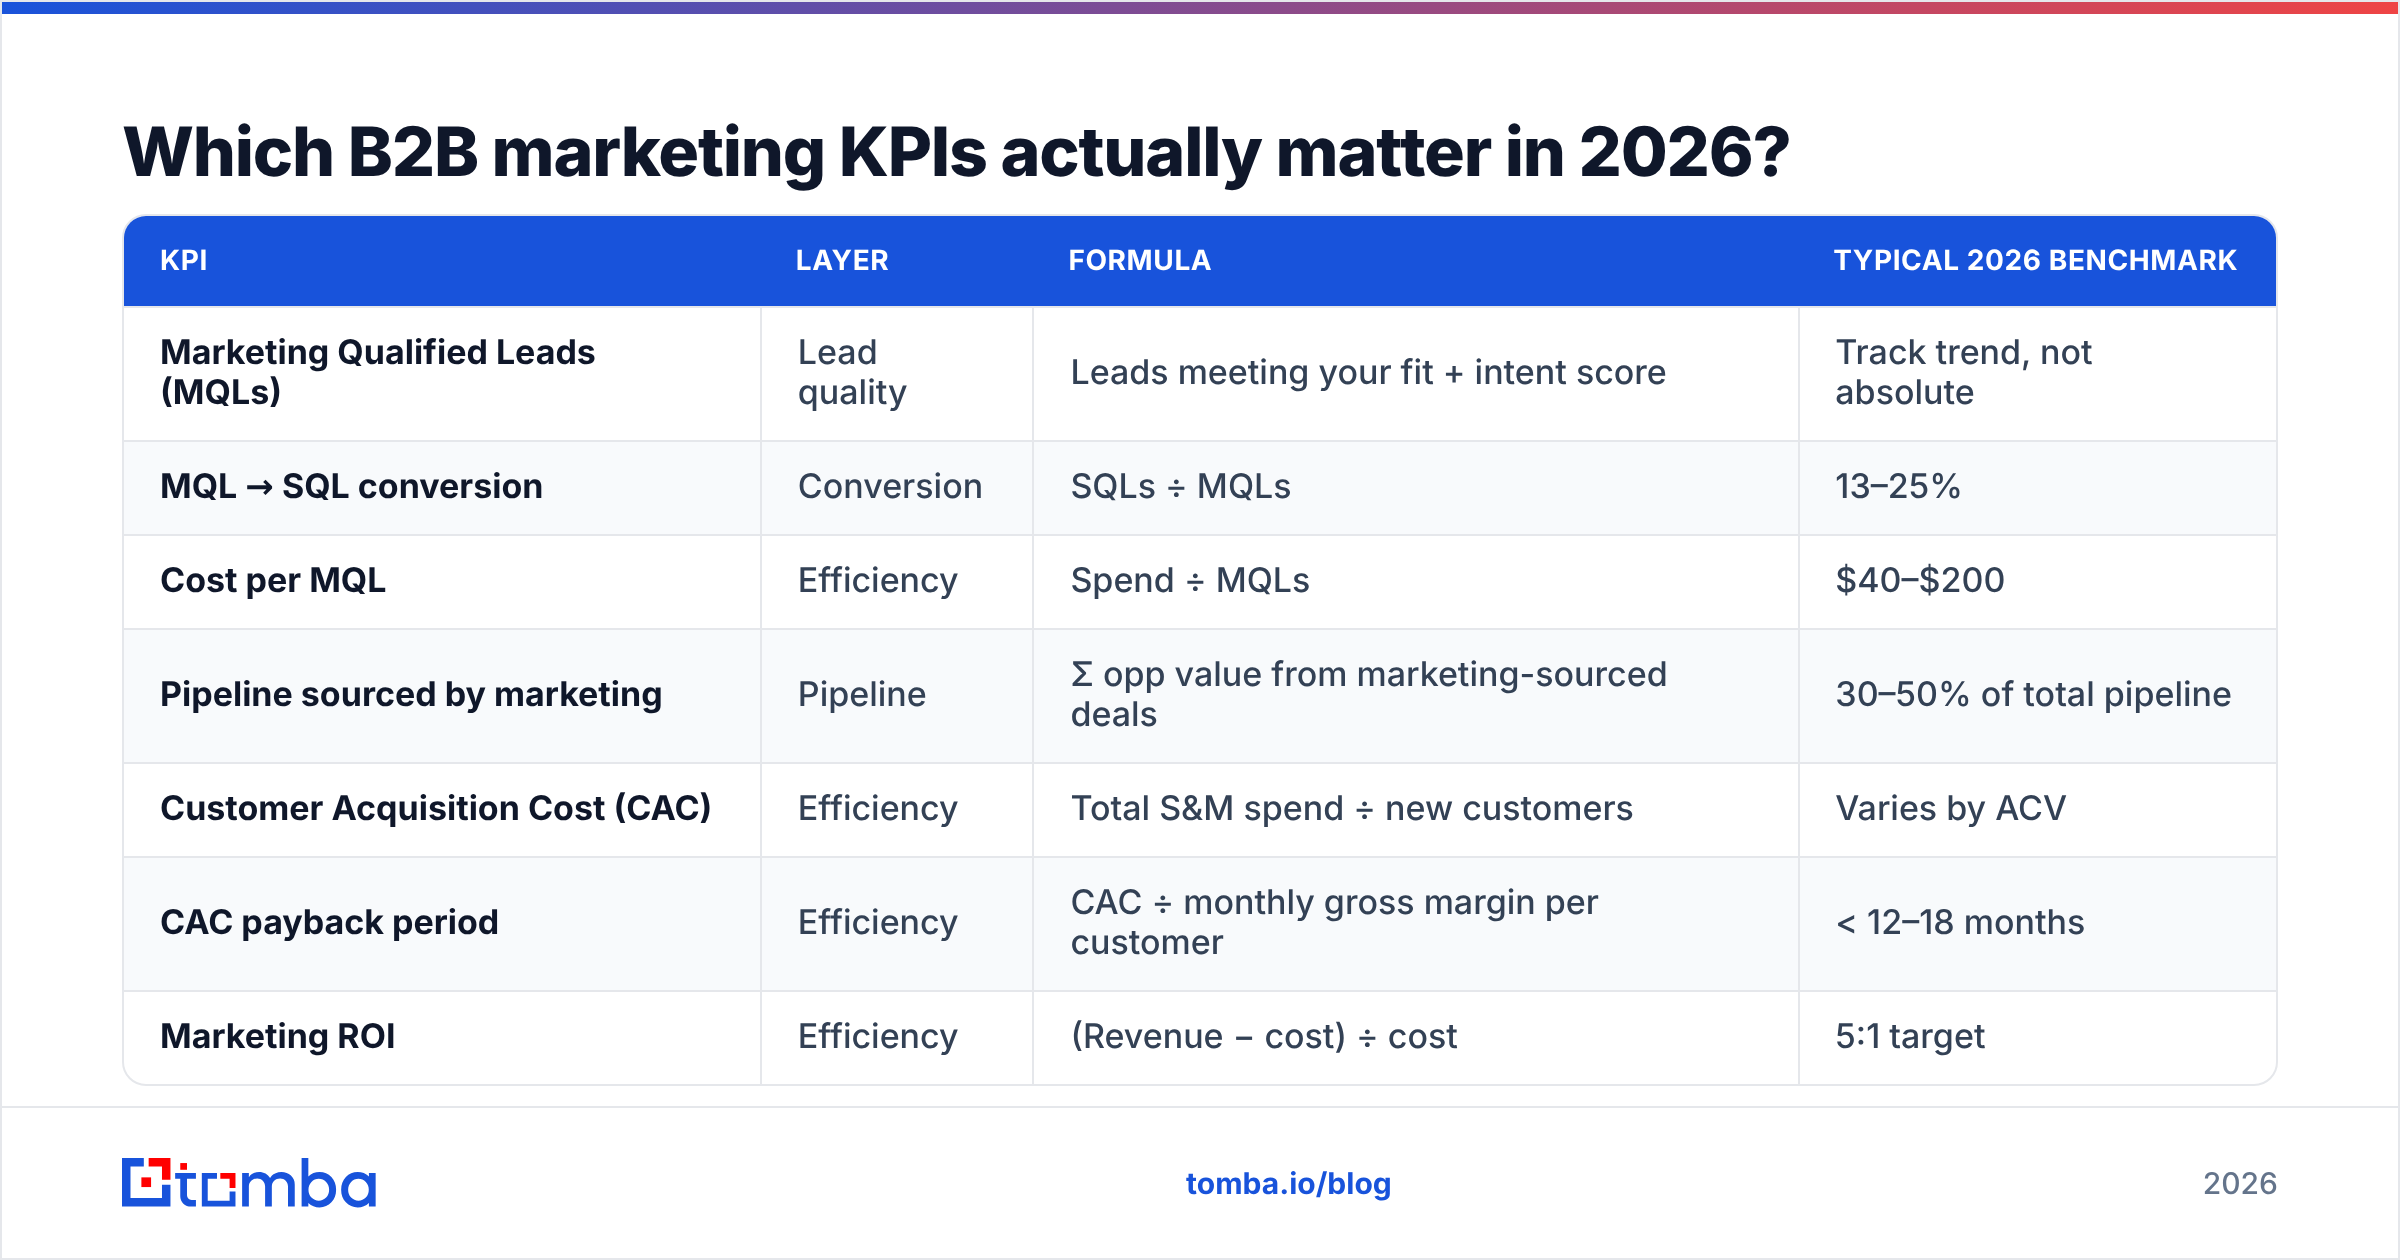This screenshot has height=1260, width=2400.
Task: Click Efficiency in the Customer Acquisition Cost row
Action: coord(878,808)
